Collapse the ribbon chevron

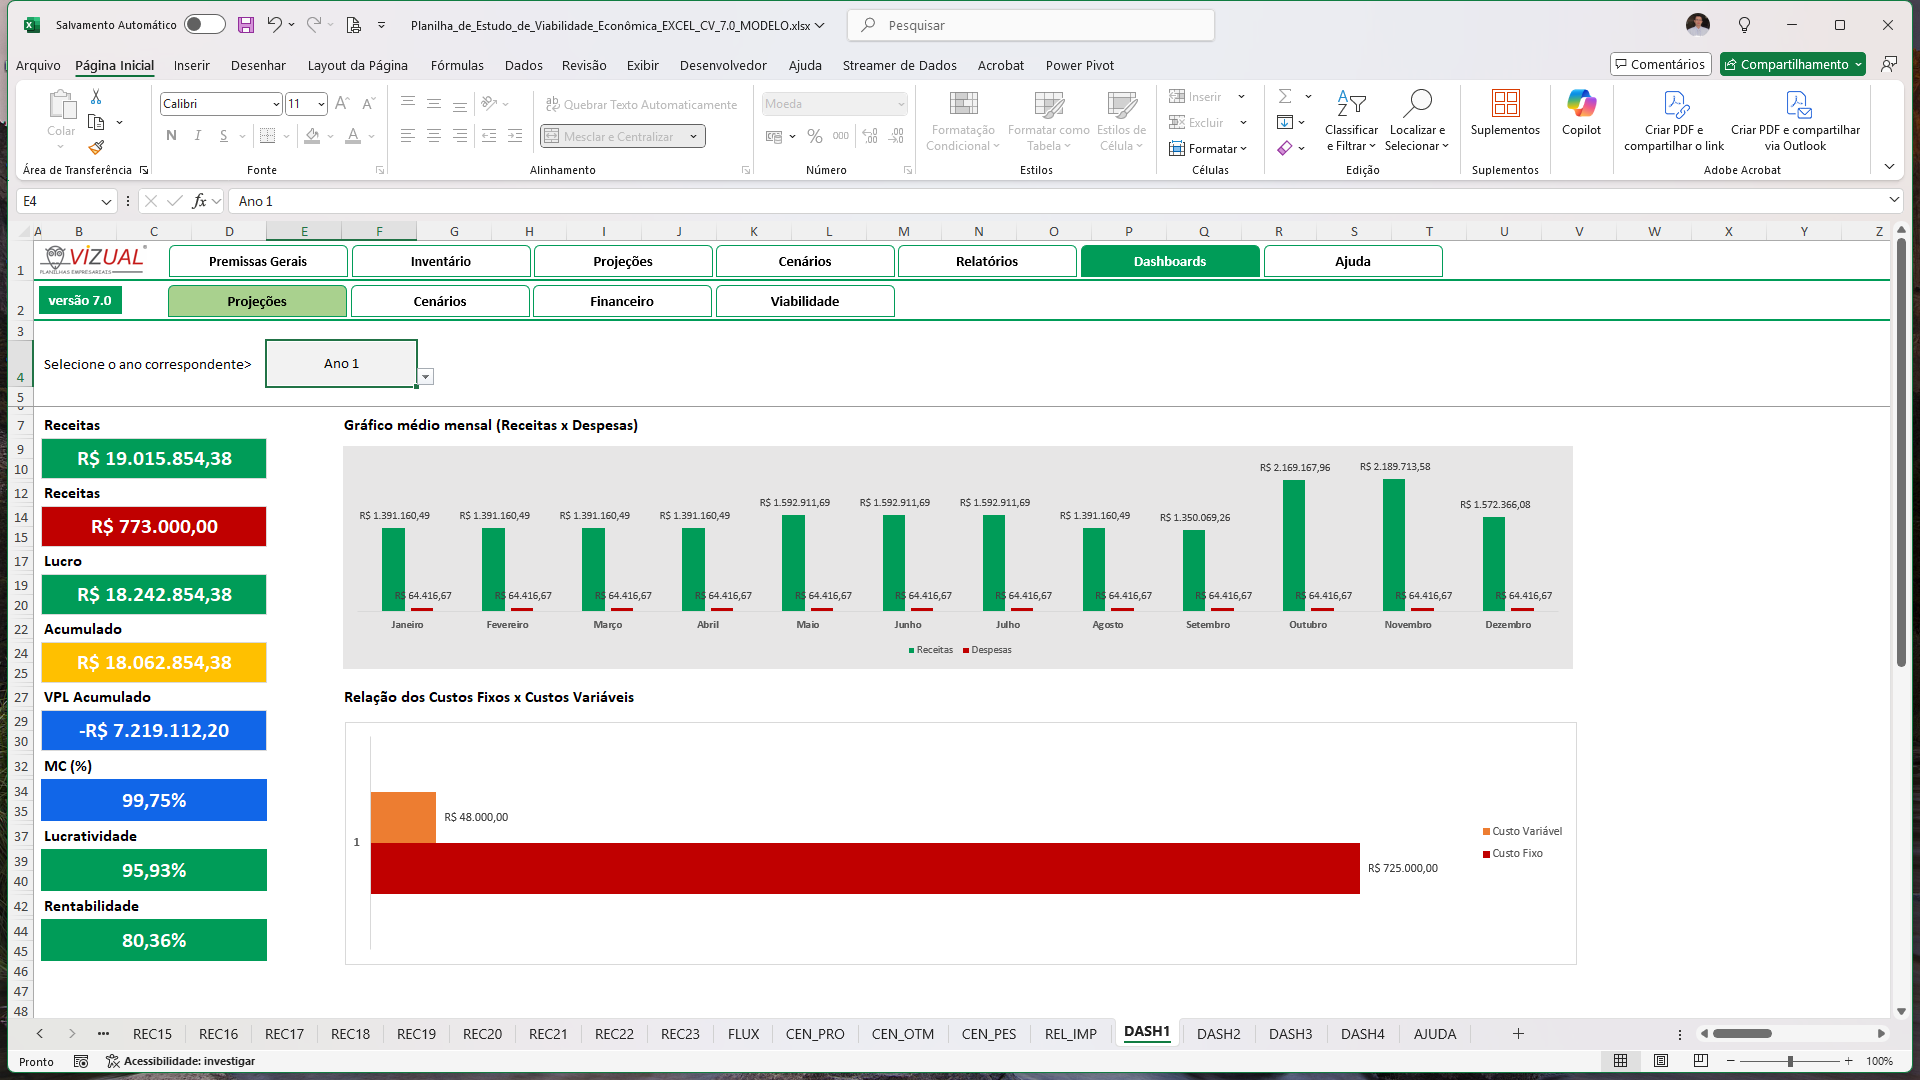(1889, 167)
